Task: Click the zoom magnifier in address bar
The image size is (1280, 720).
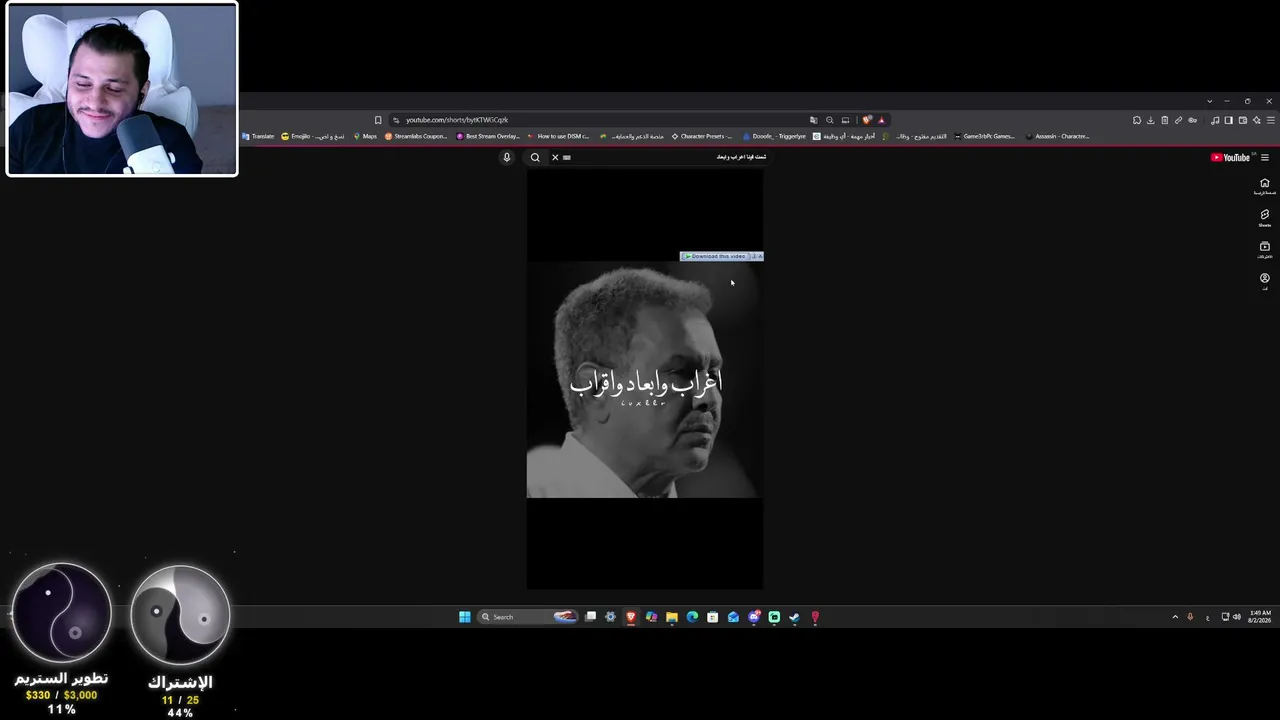Action: [x=829, y=120]
